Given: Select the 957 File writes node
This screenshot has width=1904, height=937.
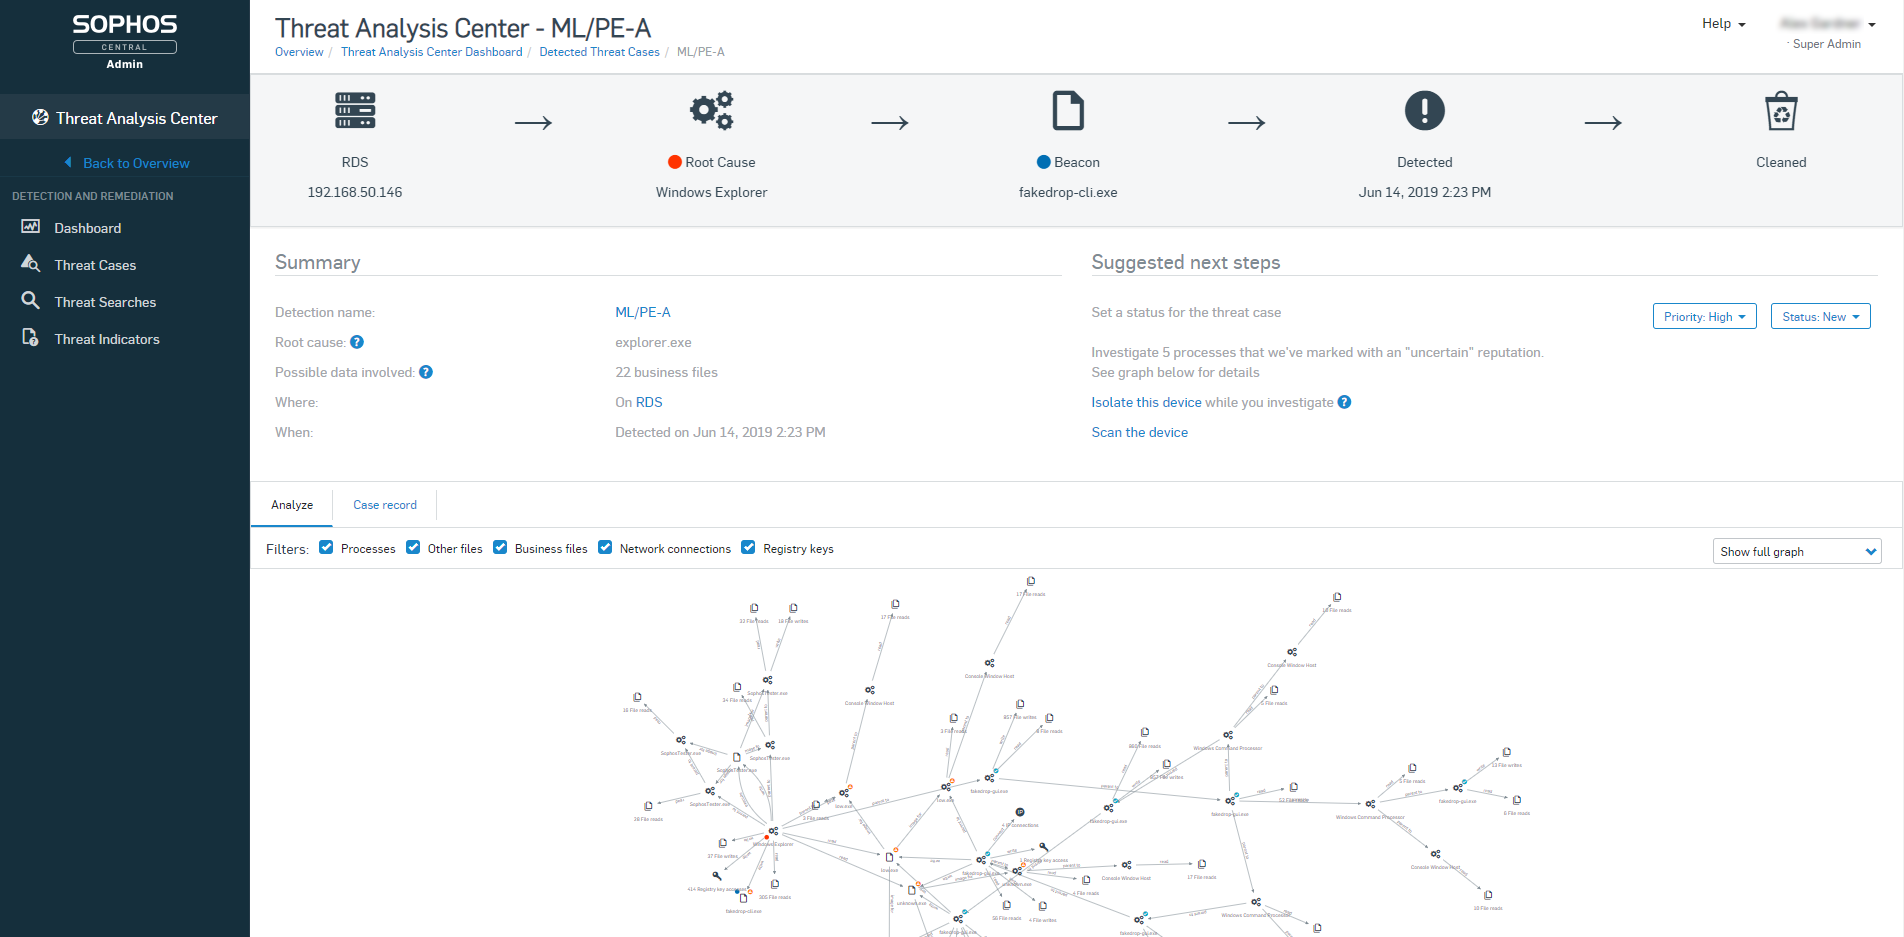Looking at the screenshot, I should [x=1020, y=704].
